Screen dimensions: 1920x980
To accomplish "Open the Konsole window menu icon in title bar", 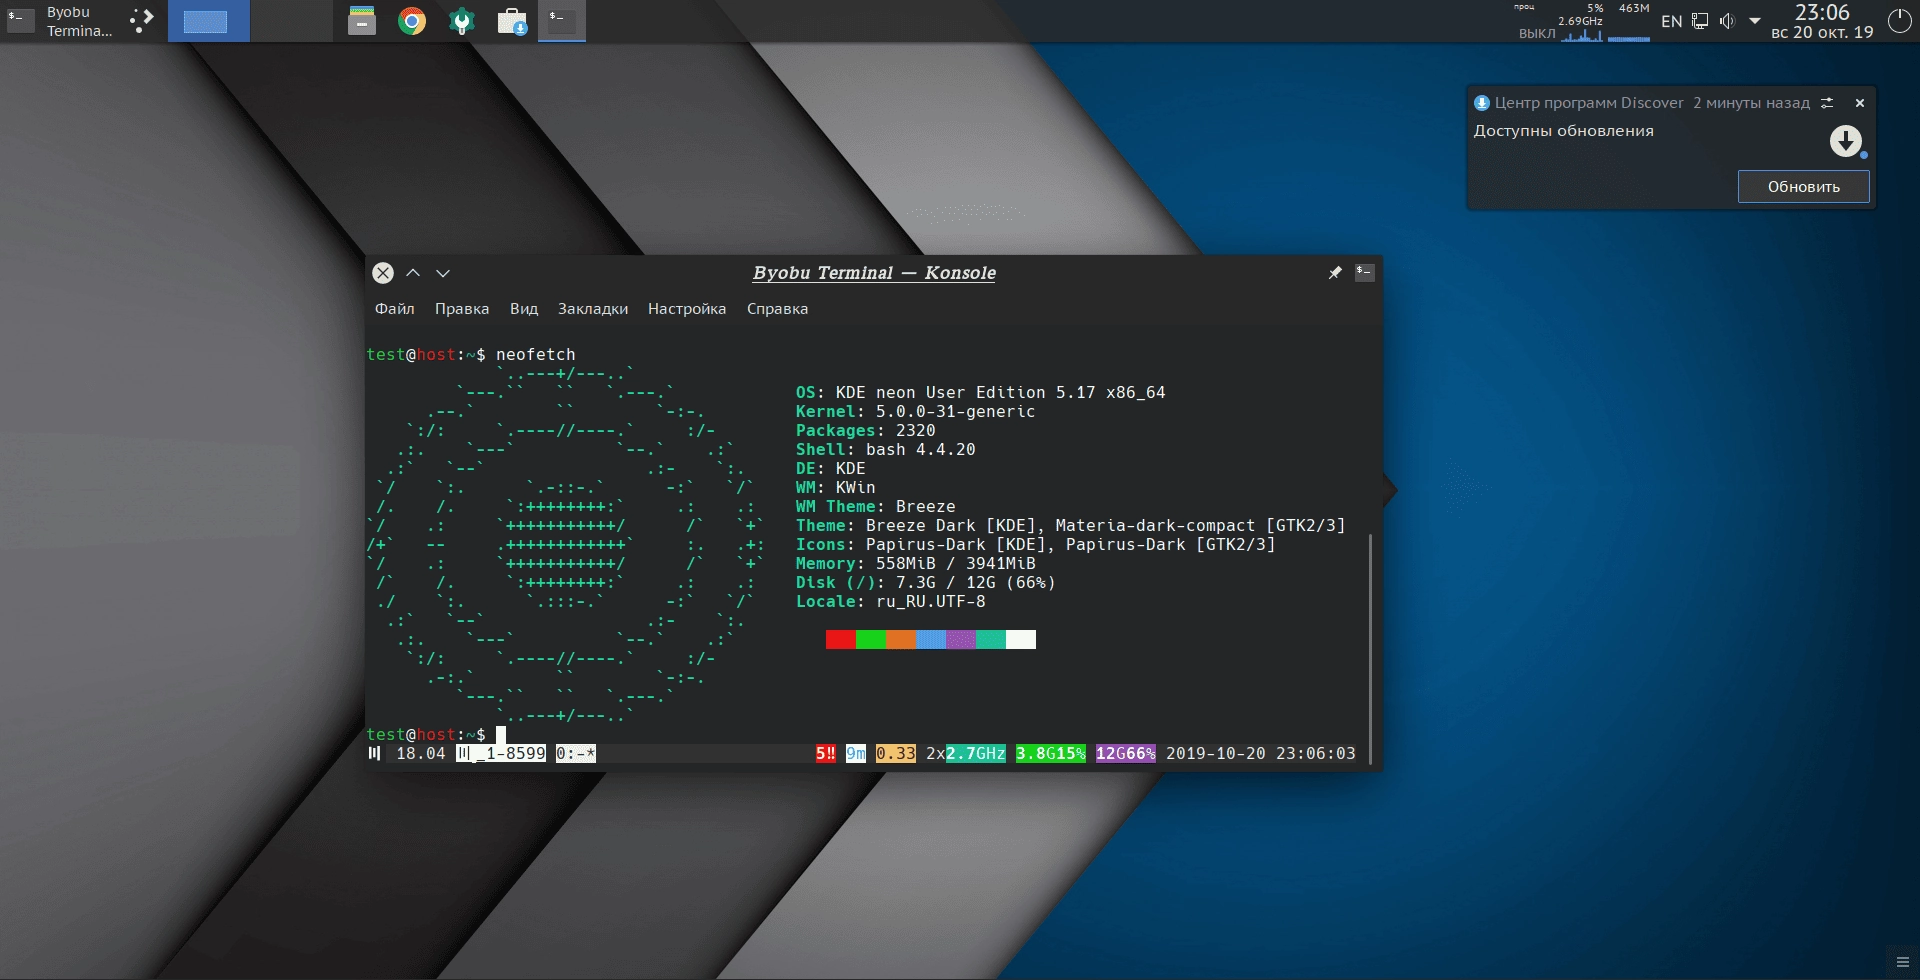I will [1365, 272].
